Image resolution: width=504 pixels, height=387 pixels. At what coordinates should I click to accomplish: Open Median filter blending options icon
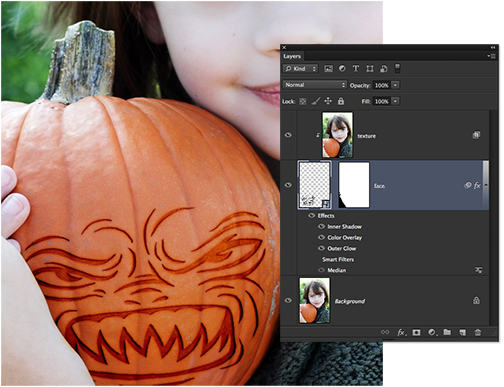(x=479, y=270)
